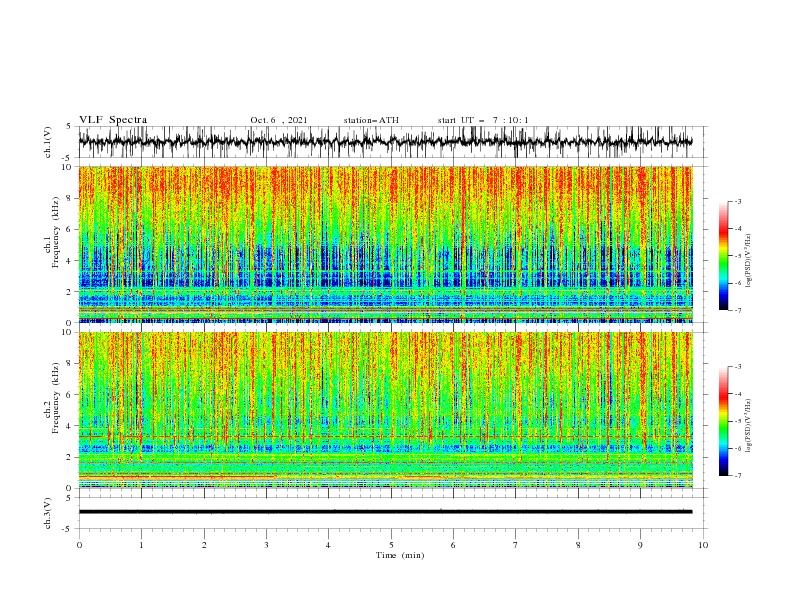Click inside the ch.2 spectrogram panel
Screen dimensions: 792x612
(385, 410)
